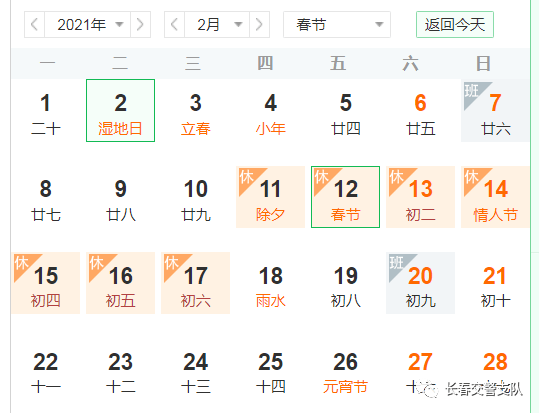Open the 2月 month dropdown
539x413 pixels.
[x=217, y=24]
